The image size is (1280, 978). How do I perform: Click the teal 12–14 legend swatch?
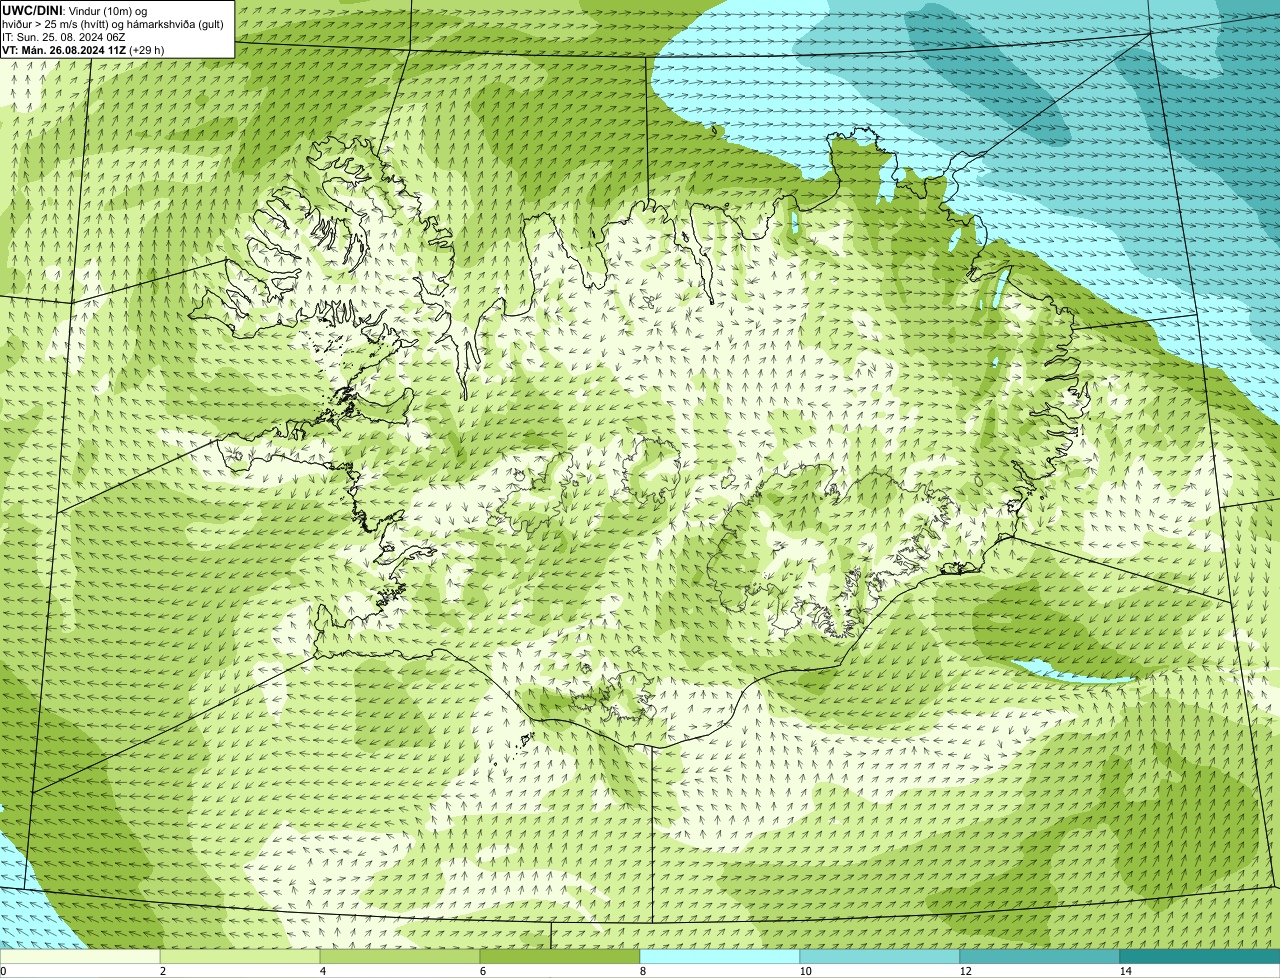coord(1040,956)
